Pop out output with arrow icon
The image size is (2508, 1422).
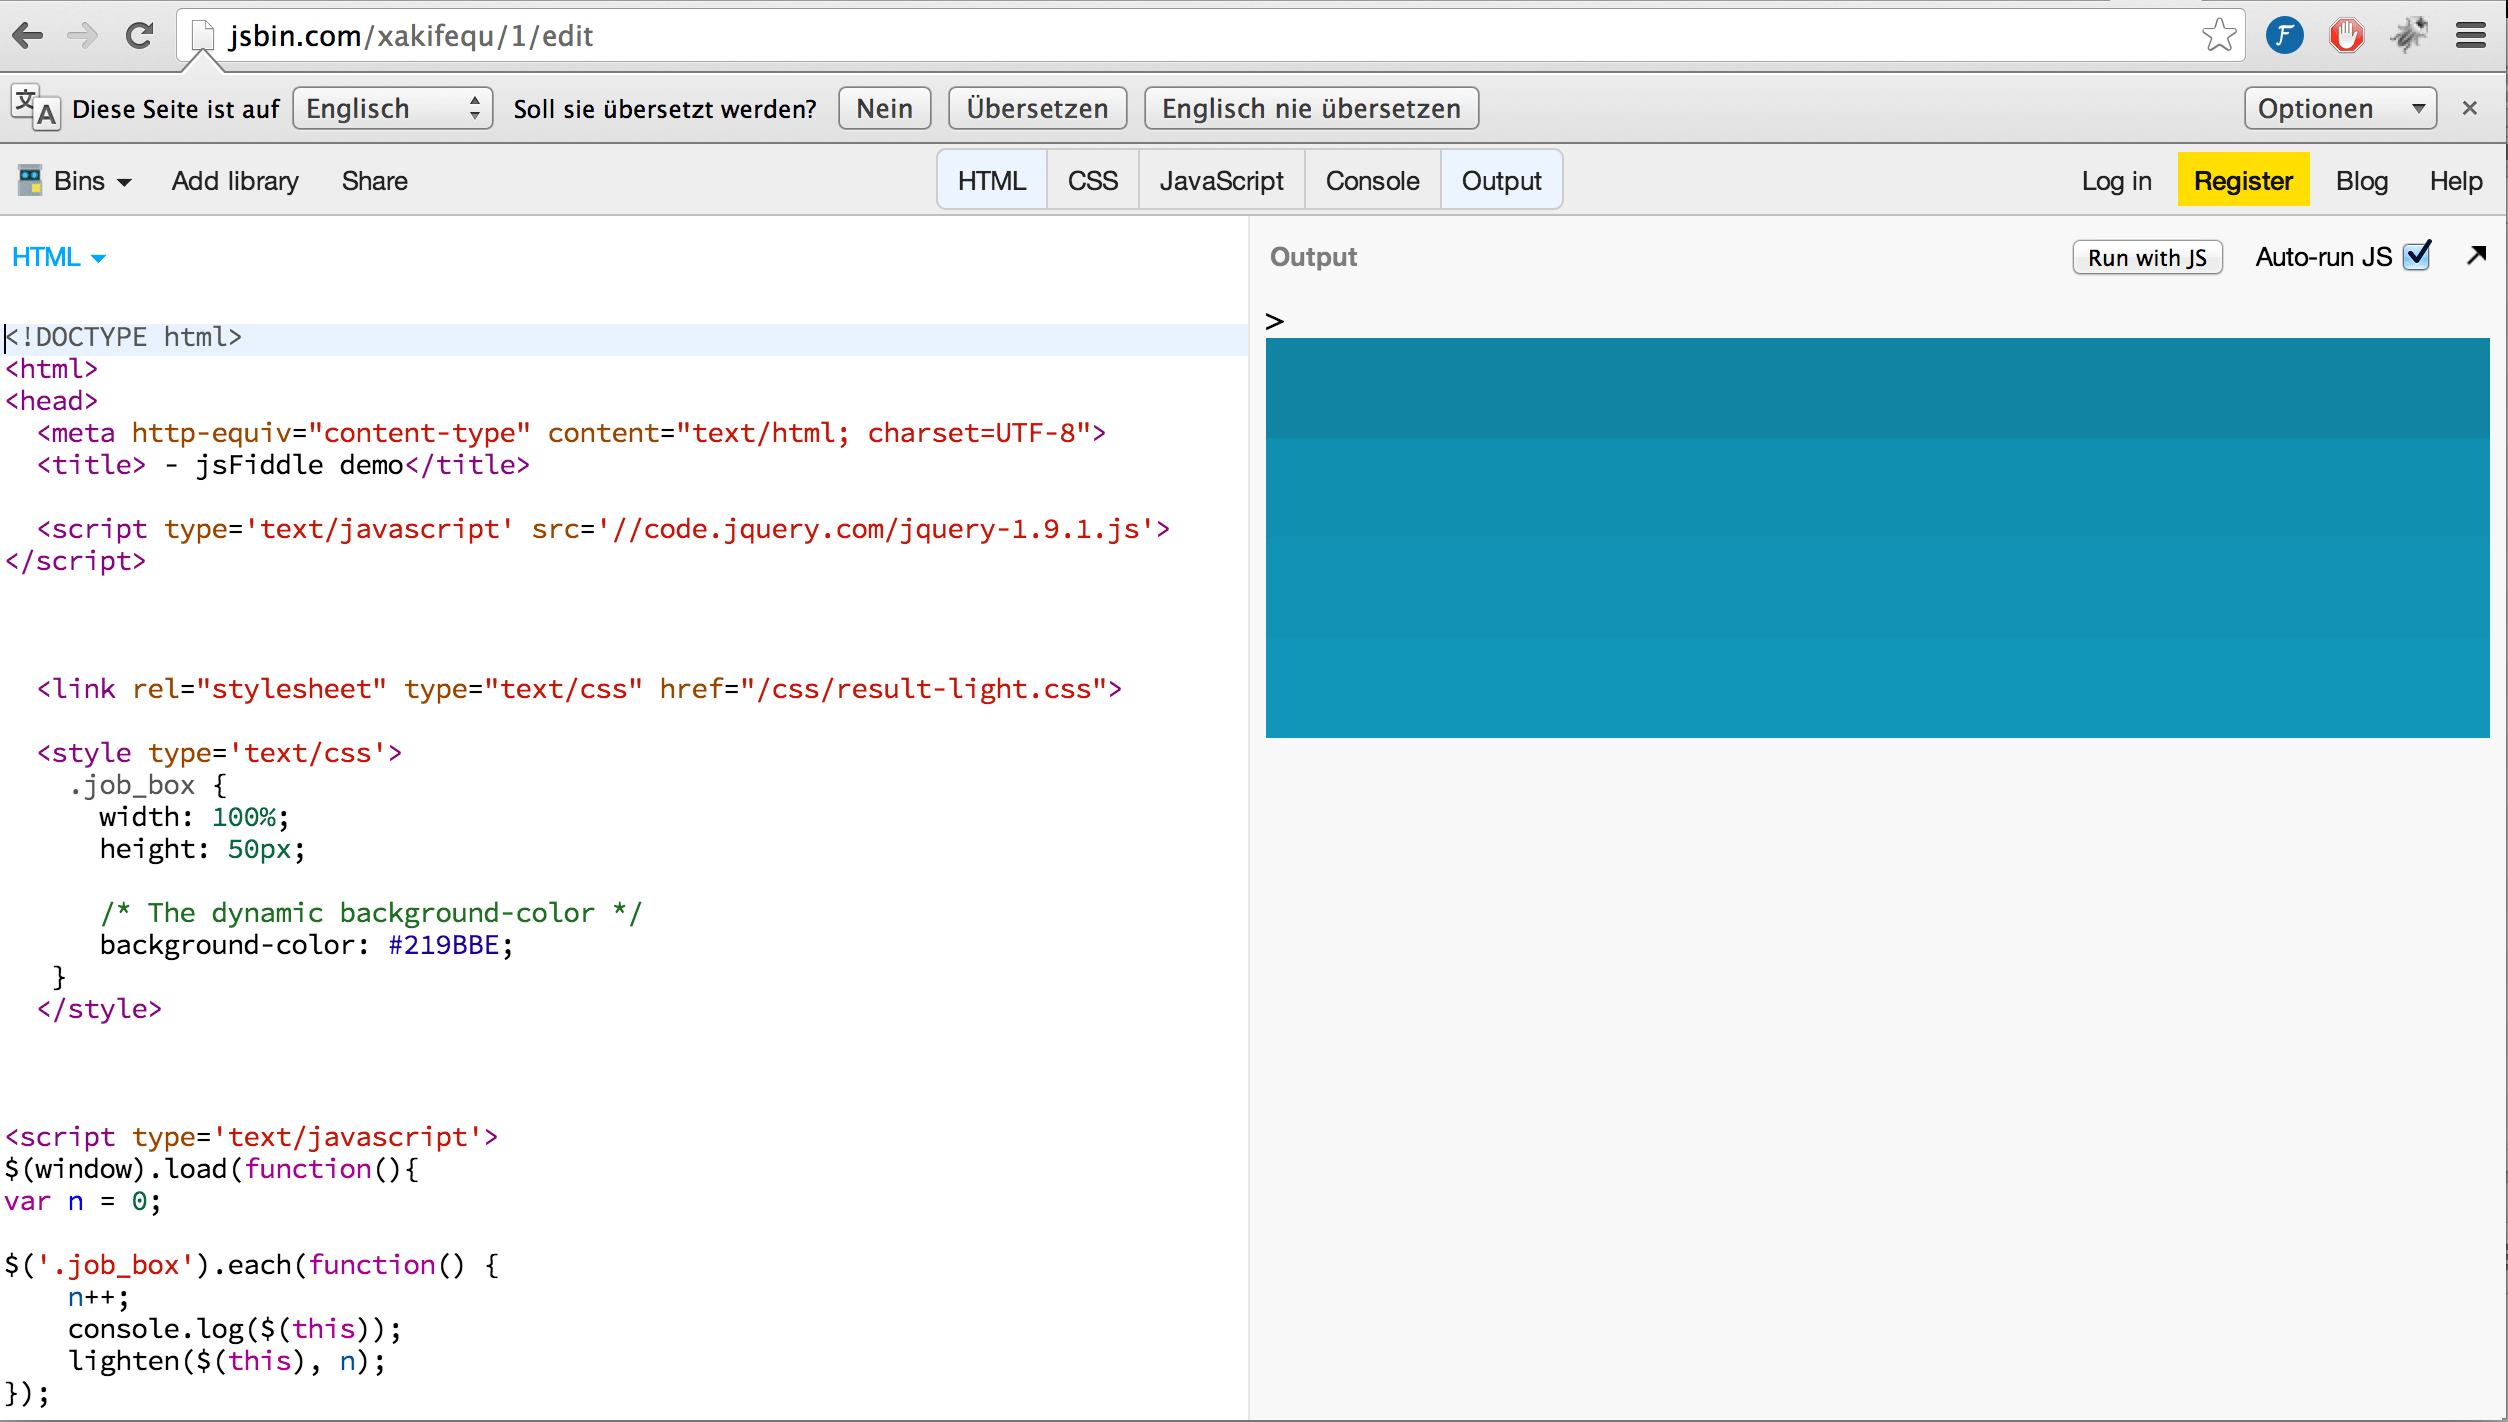2476,256
